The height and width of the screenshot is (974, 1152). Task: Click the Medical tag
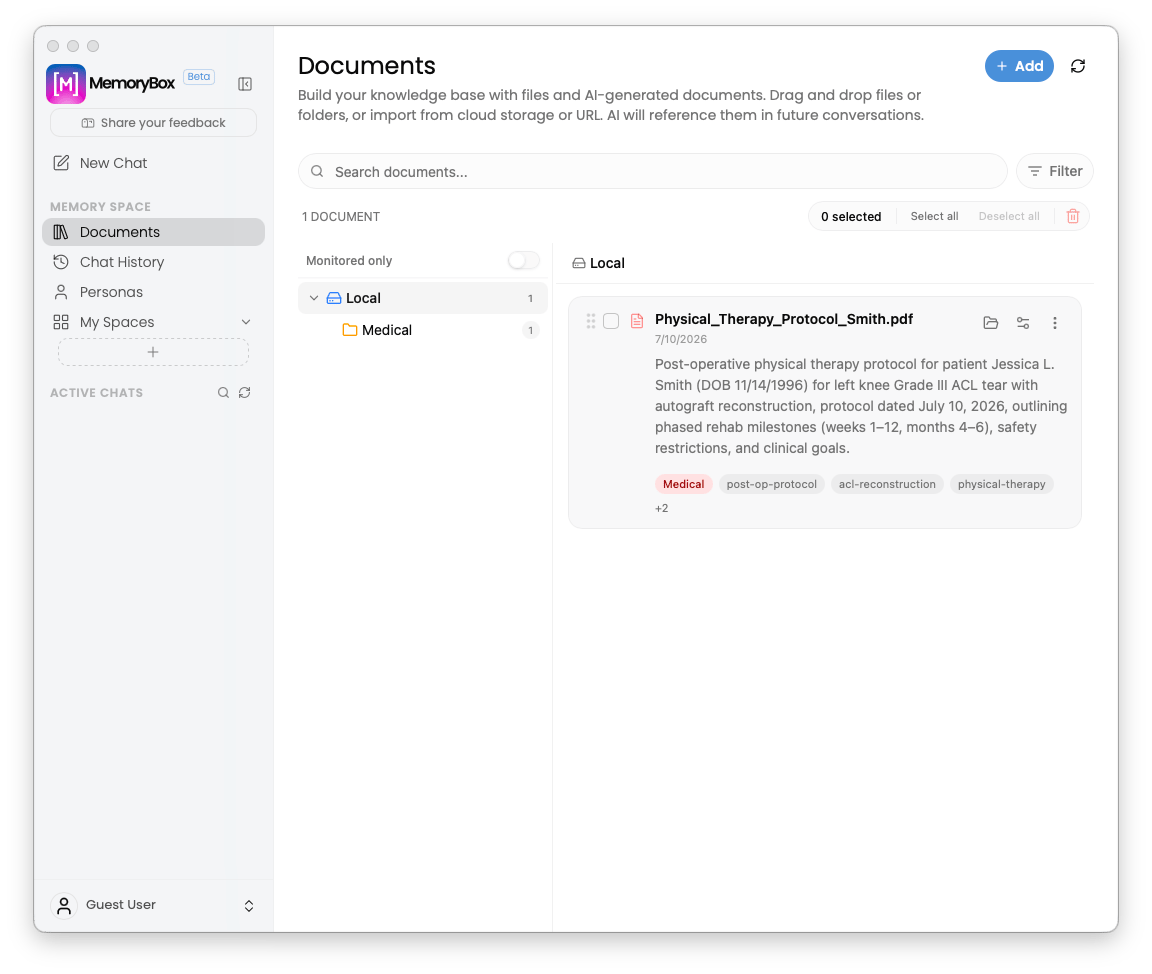pyautogui.click(x=683, y=484)
